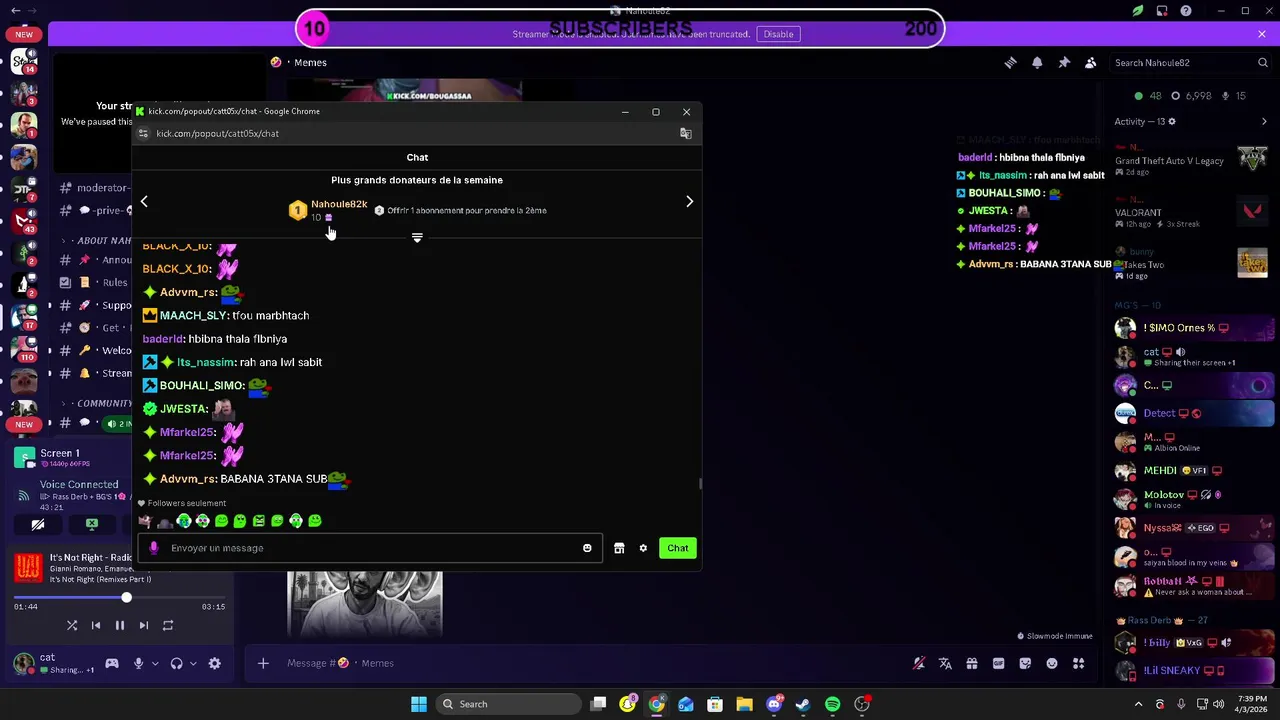This screenshot has height=720, width=1280.
Task: Open Kick chat settings gear
Action: (643, 548)
